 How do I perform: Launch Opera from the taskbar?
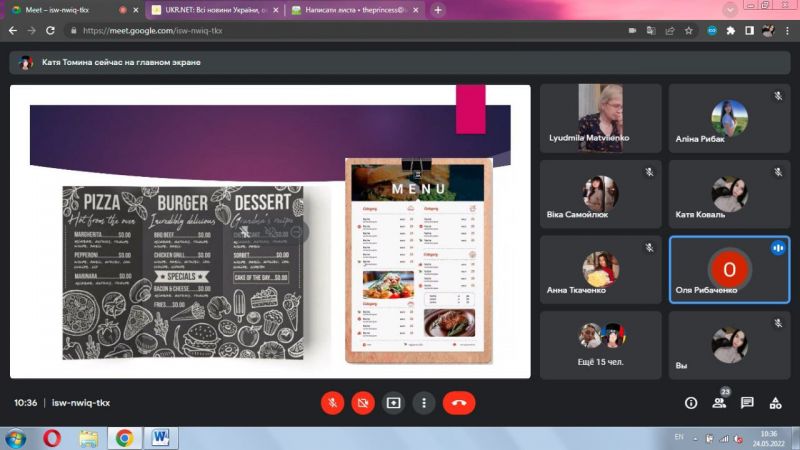52,438
